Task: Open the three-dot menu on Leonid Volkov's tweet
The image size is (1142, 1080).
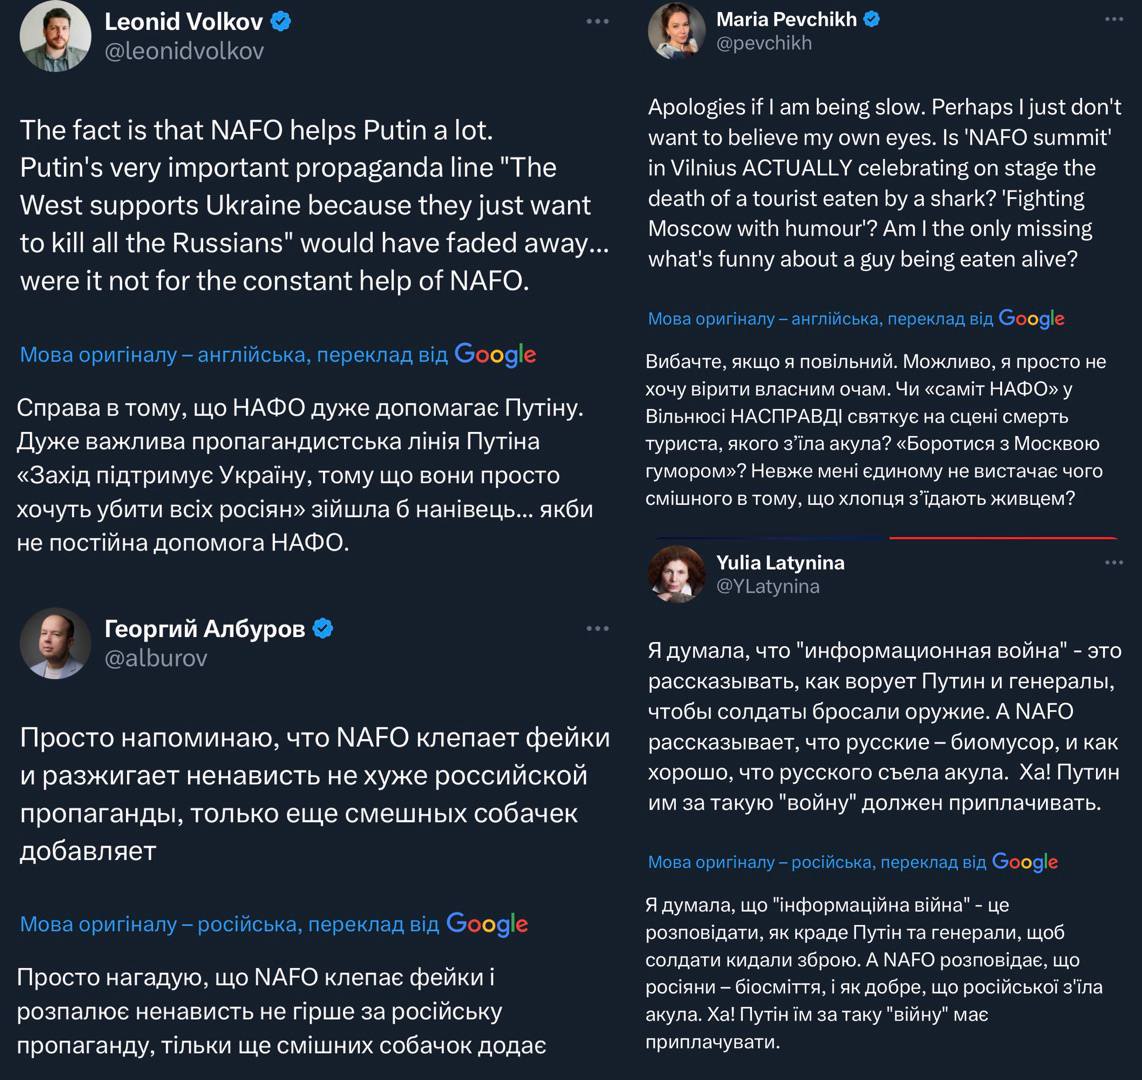Action: click(597, 21)
